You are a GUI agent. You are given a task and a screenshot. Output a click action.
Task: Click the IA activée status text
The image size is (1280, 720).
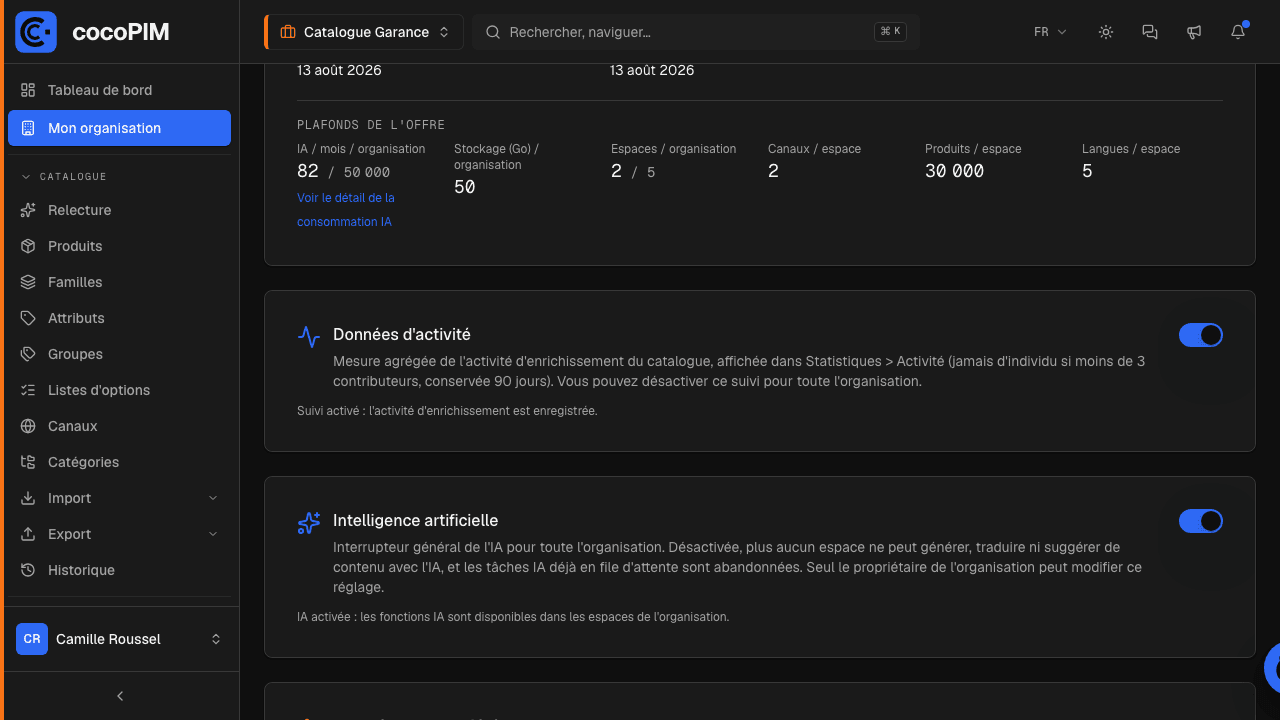513,617
